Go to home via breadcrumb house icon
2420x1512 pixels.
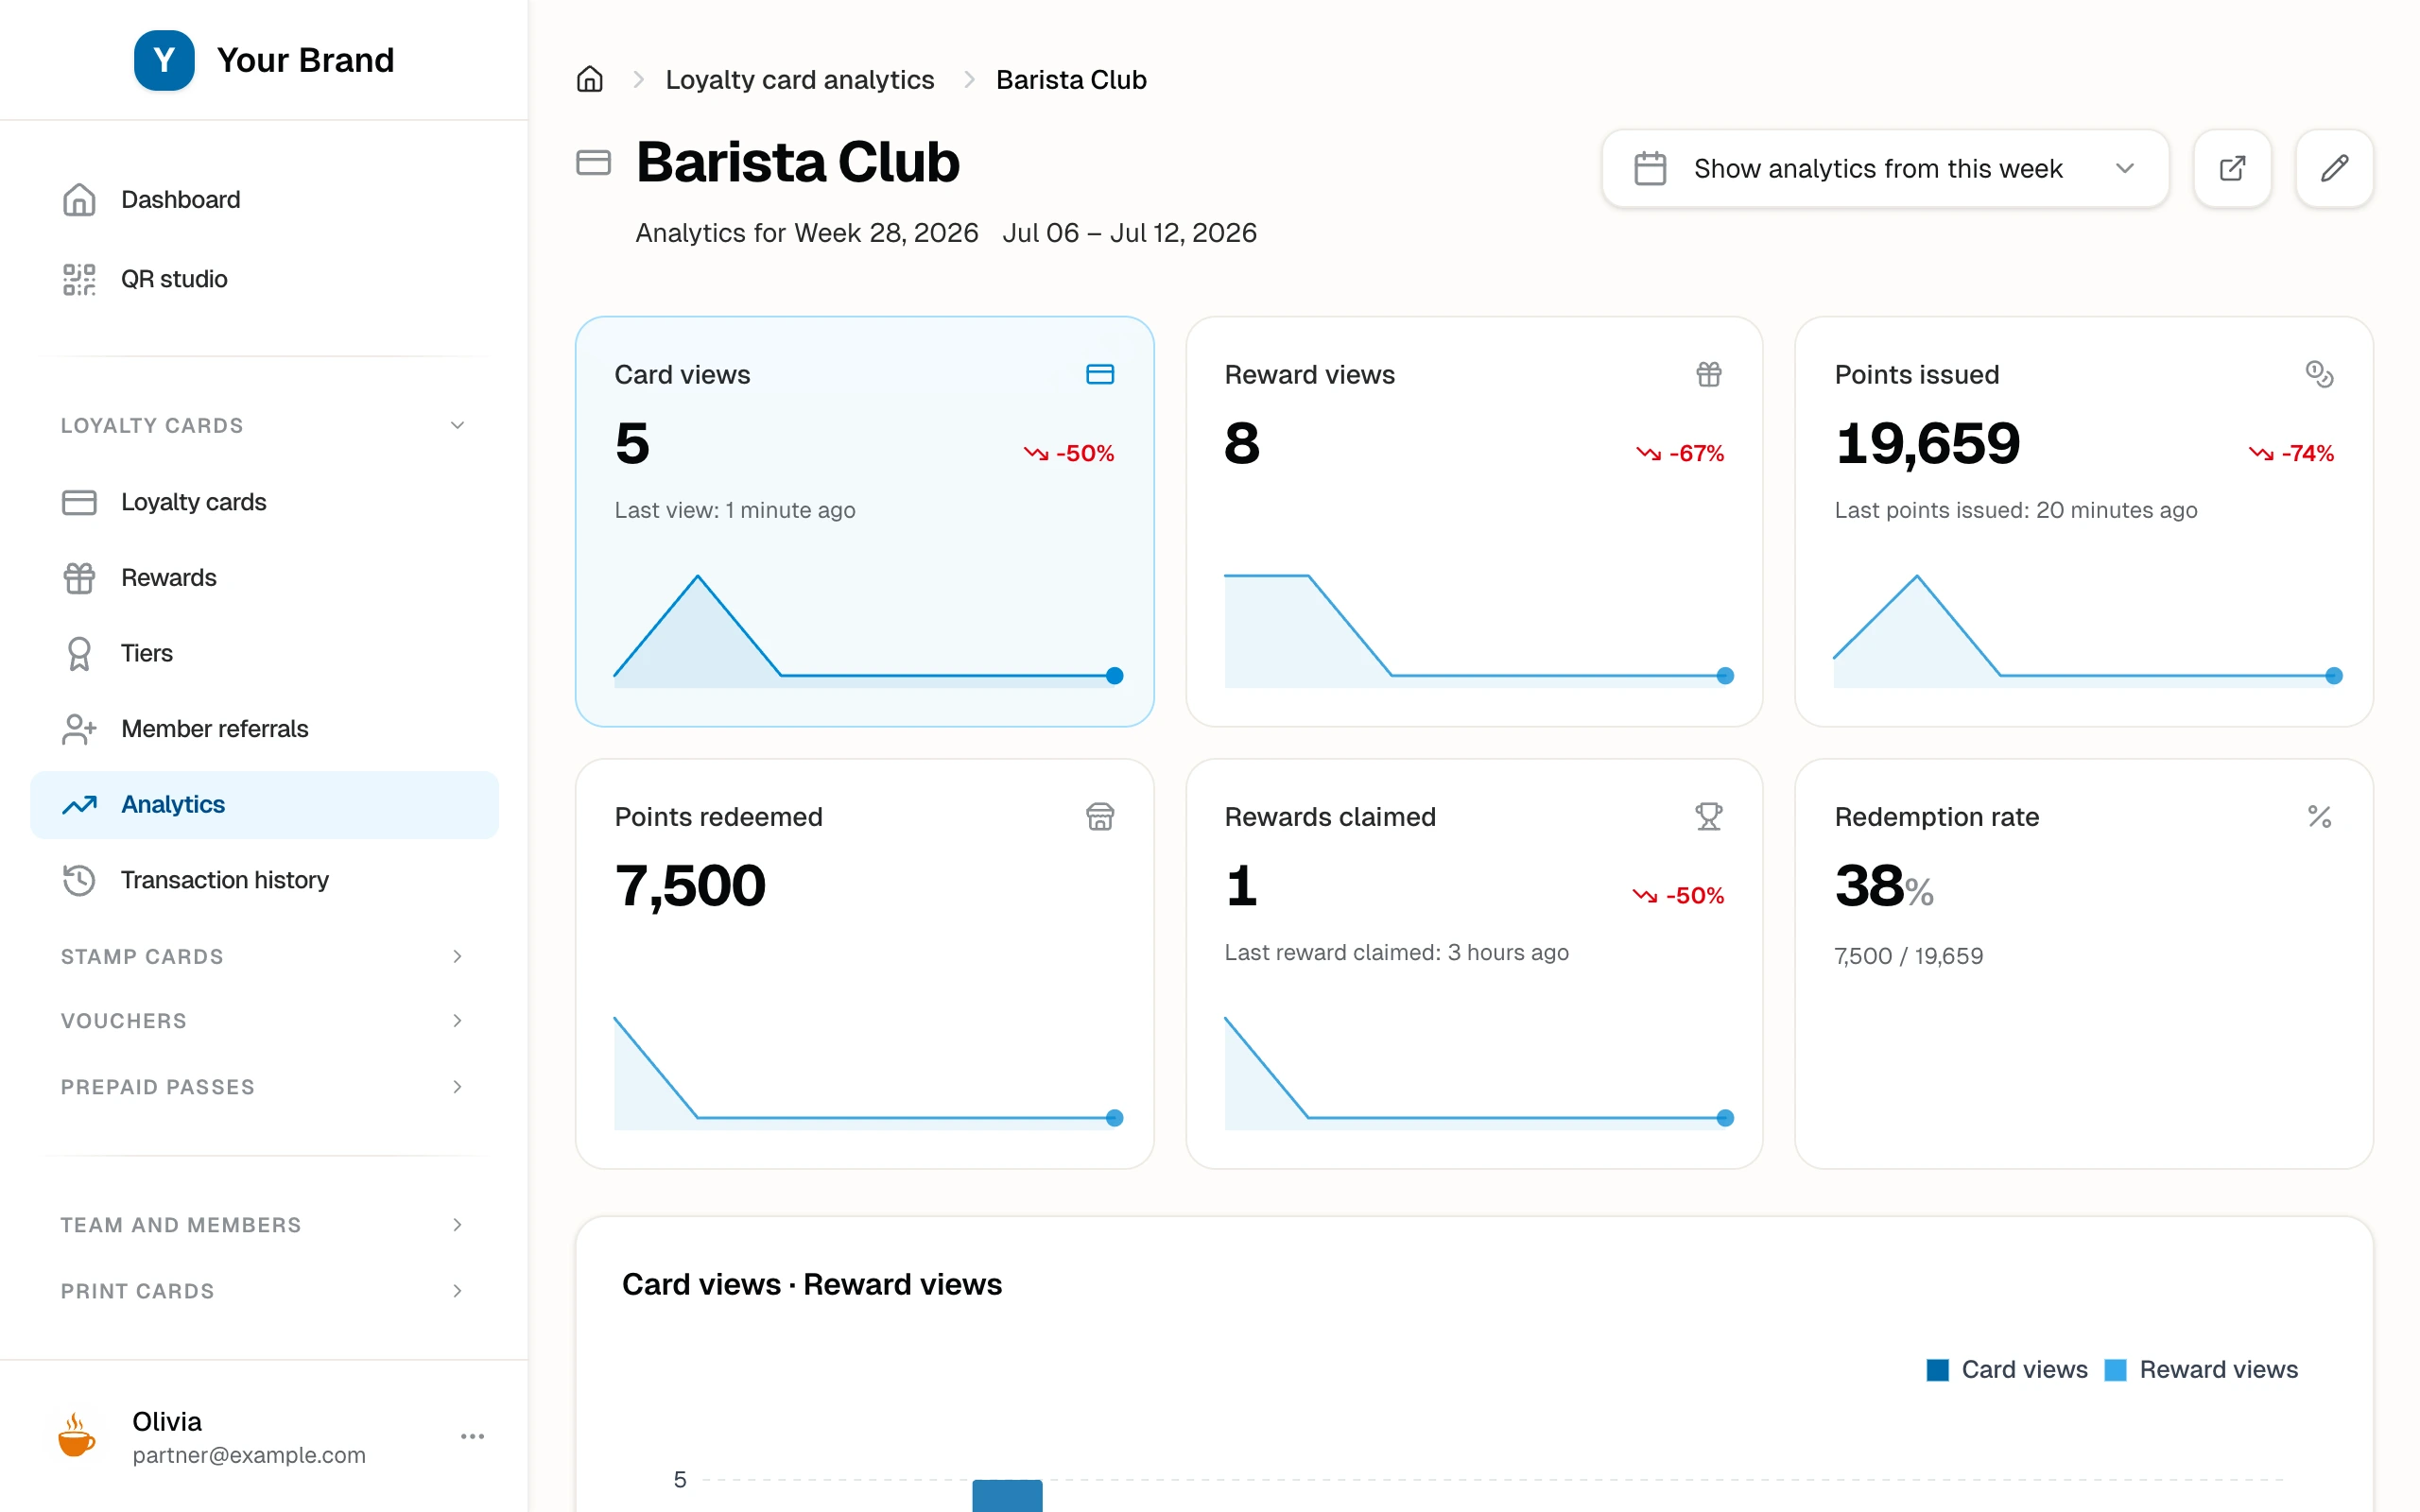(590, 79)
